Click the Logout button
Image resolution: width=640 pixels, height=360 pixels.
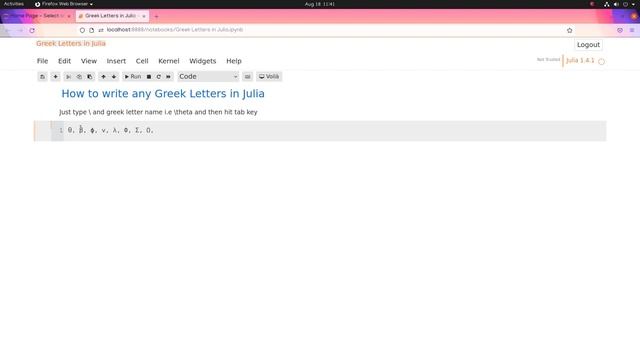[588, 45]
